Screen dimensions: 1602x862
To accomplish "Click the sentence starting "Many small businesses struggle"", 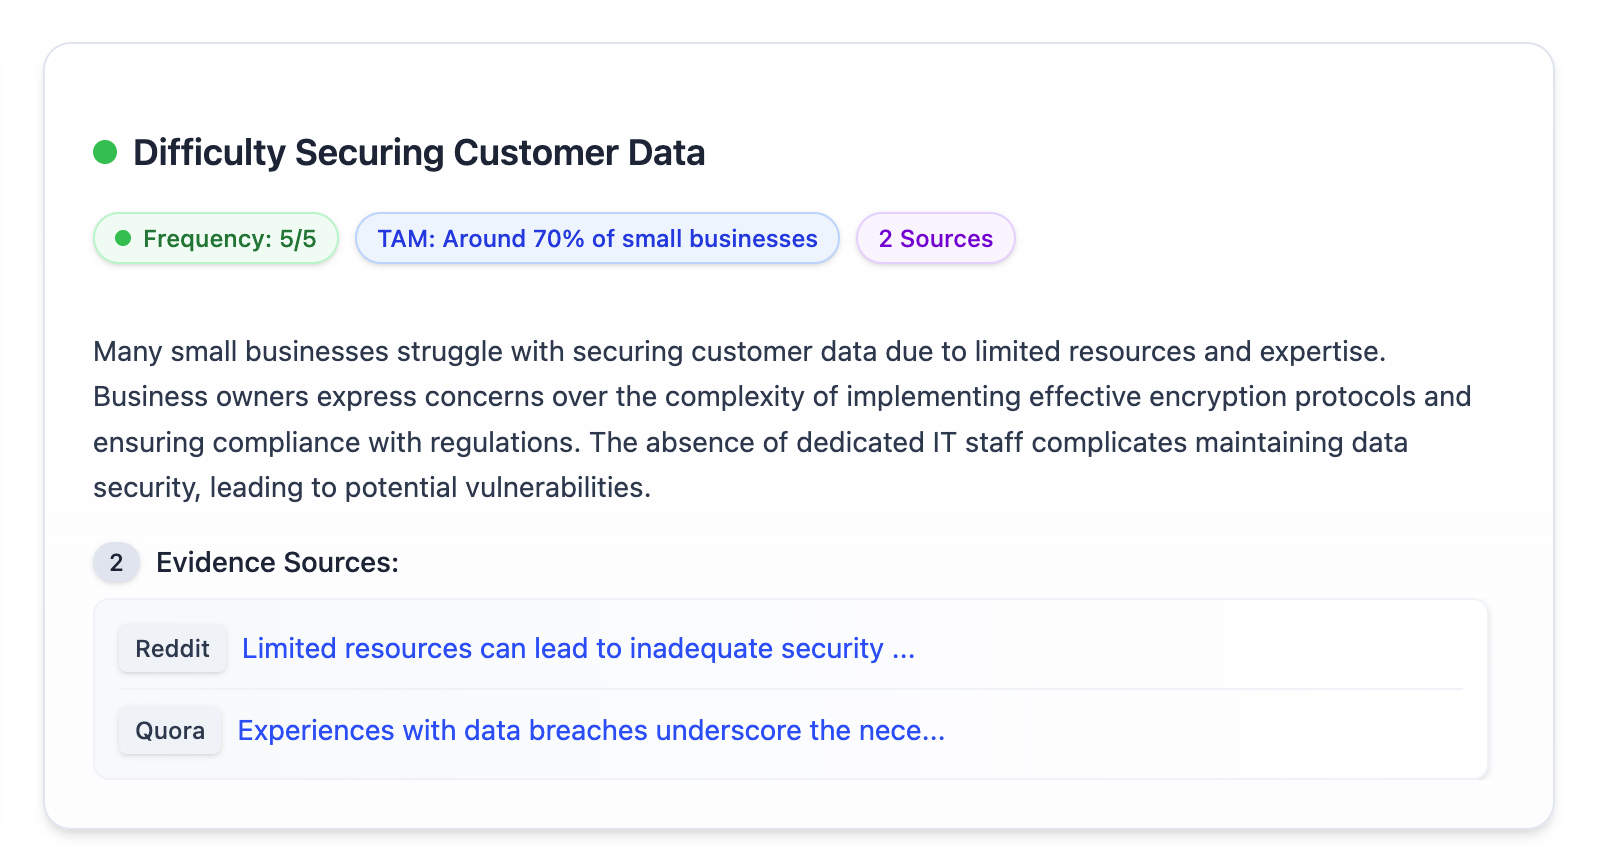I will point(300,352).
